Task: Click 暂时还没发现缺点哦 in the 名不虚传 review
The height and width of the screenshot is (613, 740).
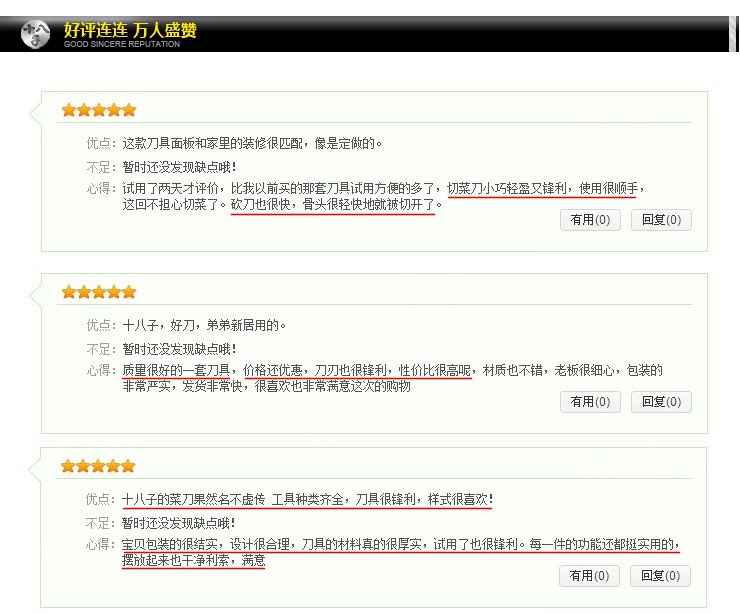Action: point(178,523)
